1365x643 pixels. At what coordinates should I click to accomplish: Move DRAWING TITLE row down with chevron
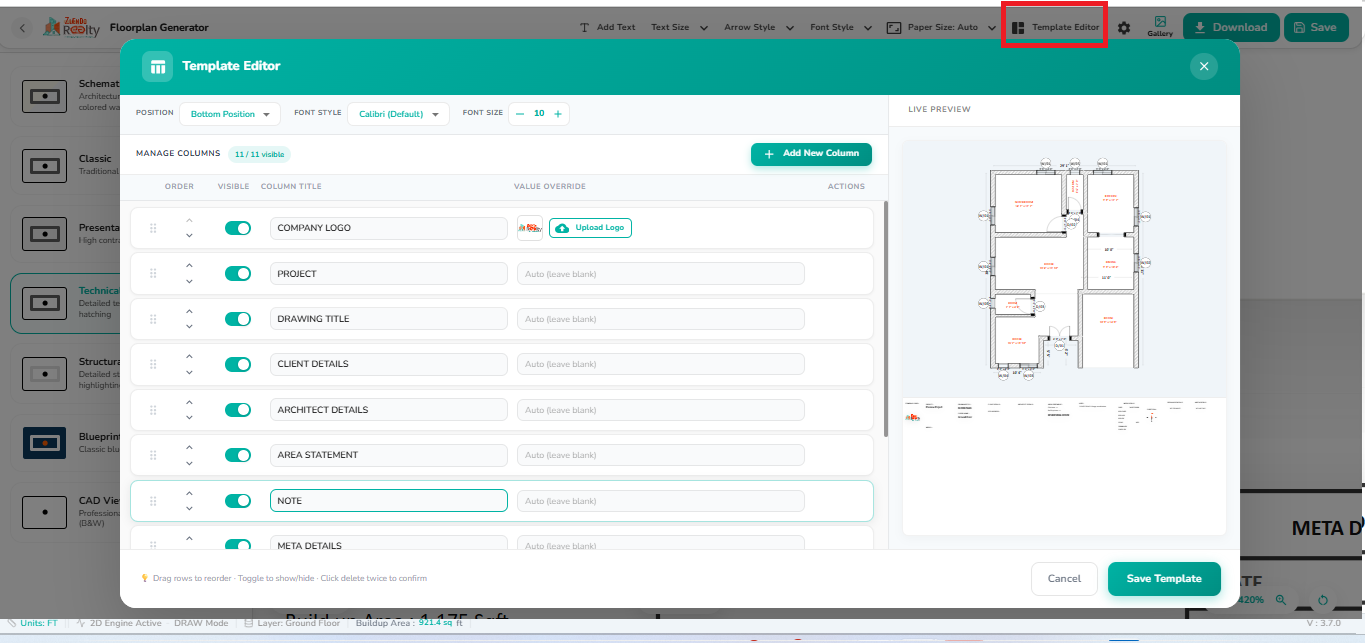(189, 327)
